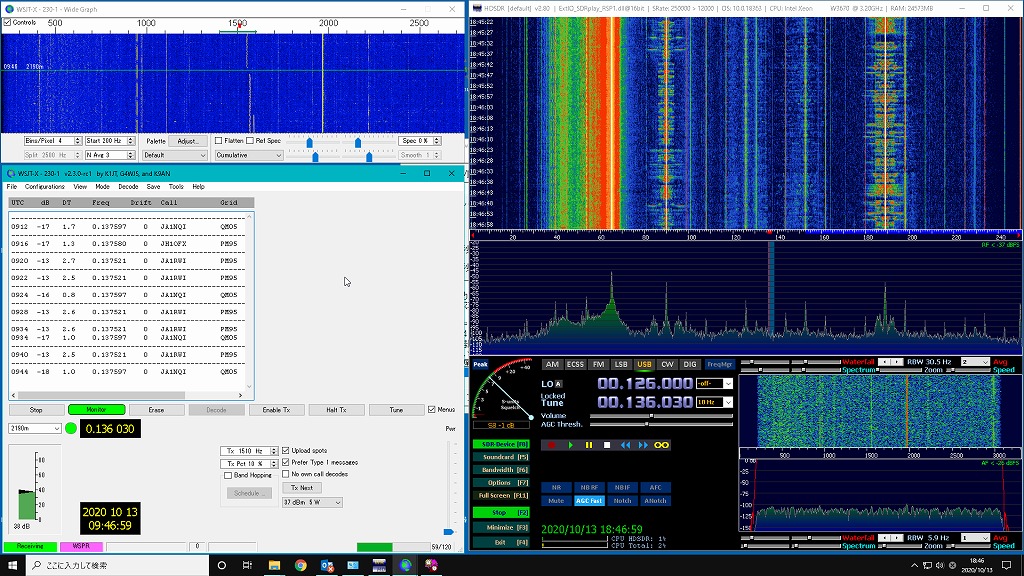Click the SDR-Device [F8] button
The width and height of the screenshot is (1024, 576).
[501, 444]
